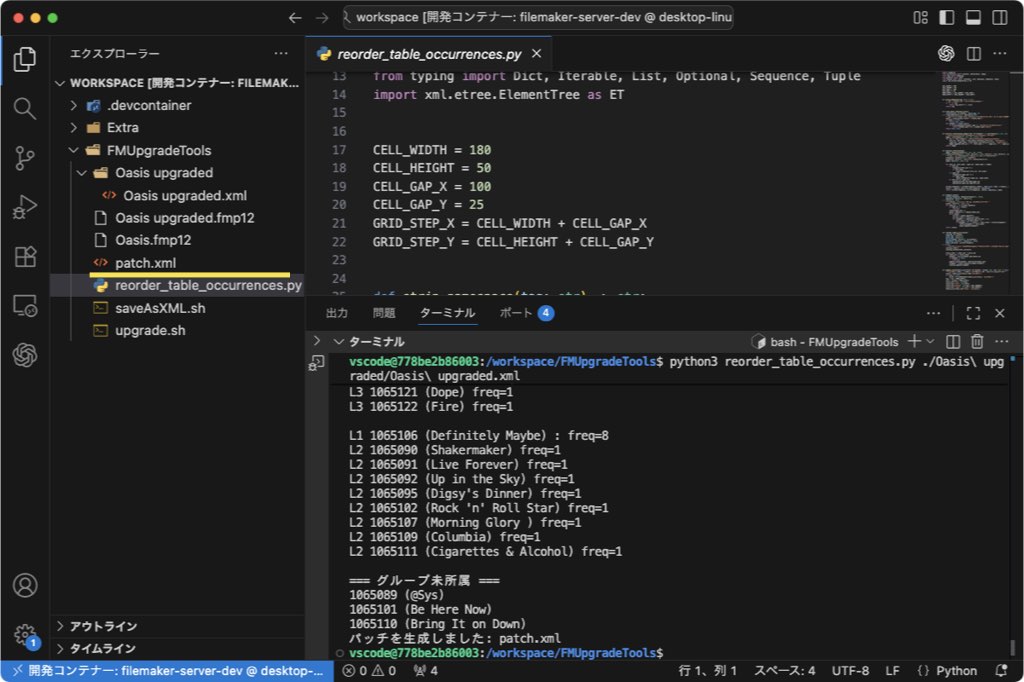Toggle the bottom panel layout button
The image size is (1024, 682).
point(970,18)
